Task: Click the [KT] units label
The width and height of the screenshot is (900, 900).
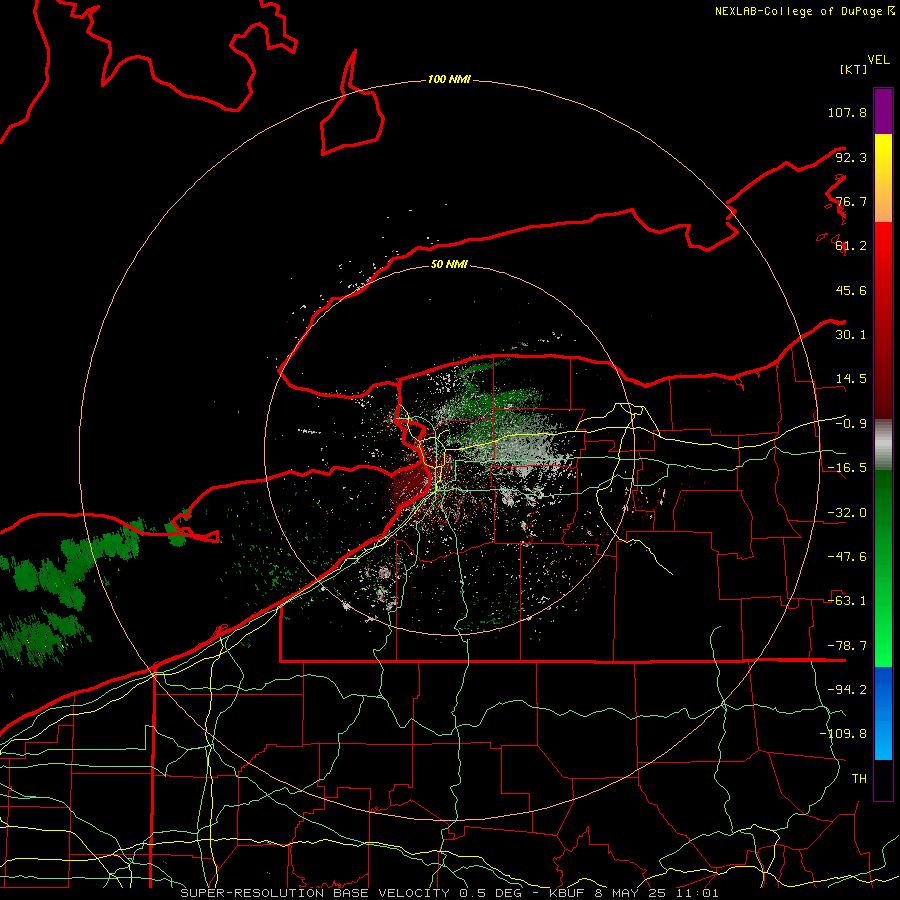Action: (853, 69)
